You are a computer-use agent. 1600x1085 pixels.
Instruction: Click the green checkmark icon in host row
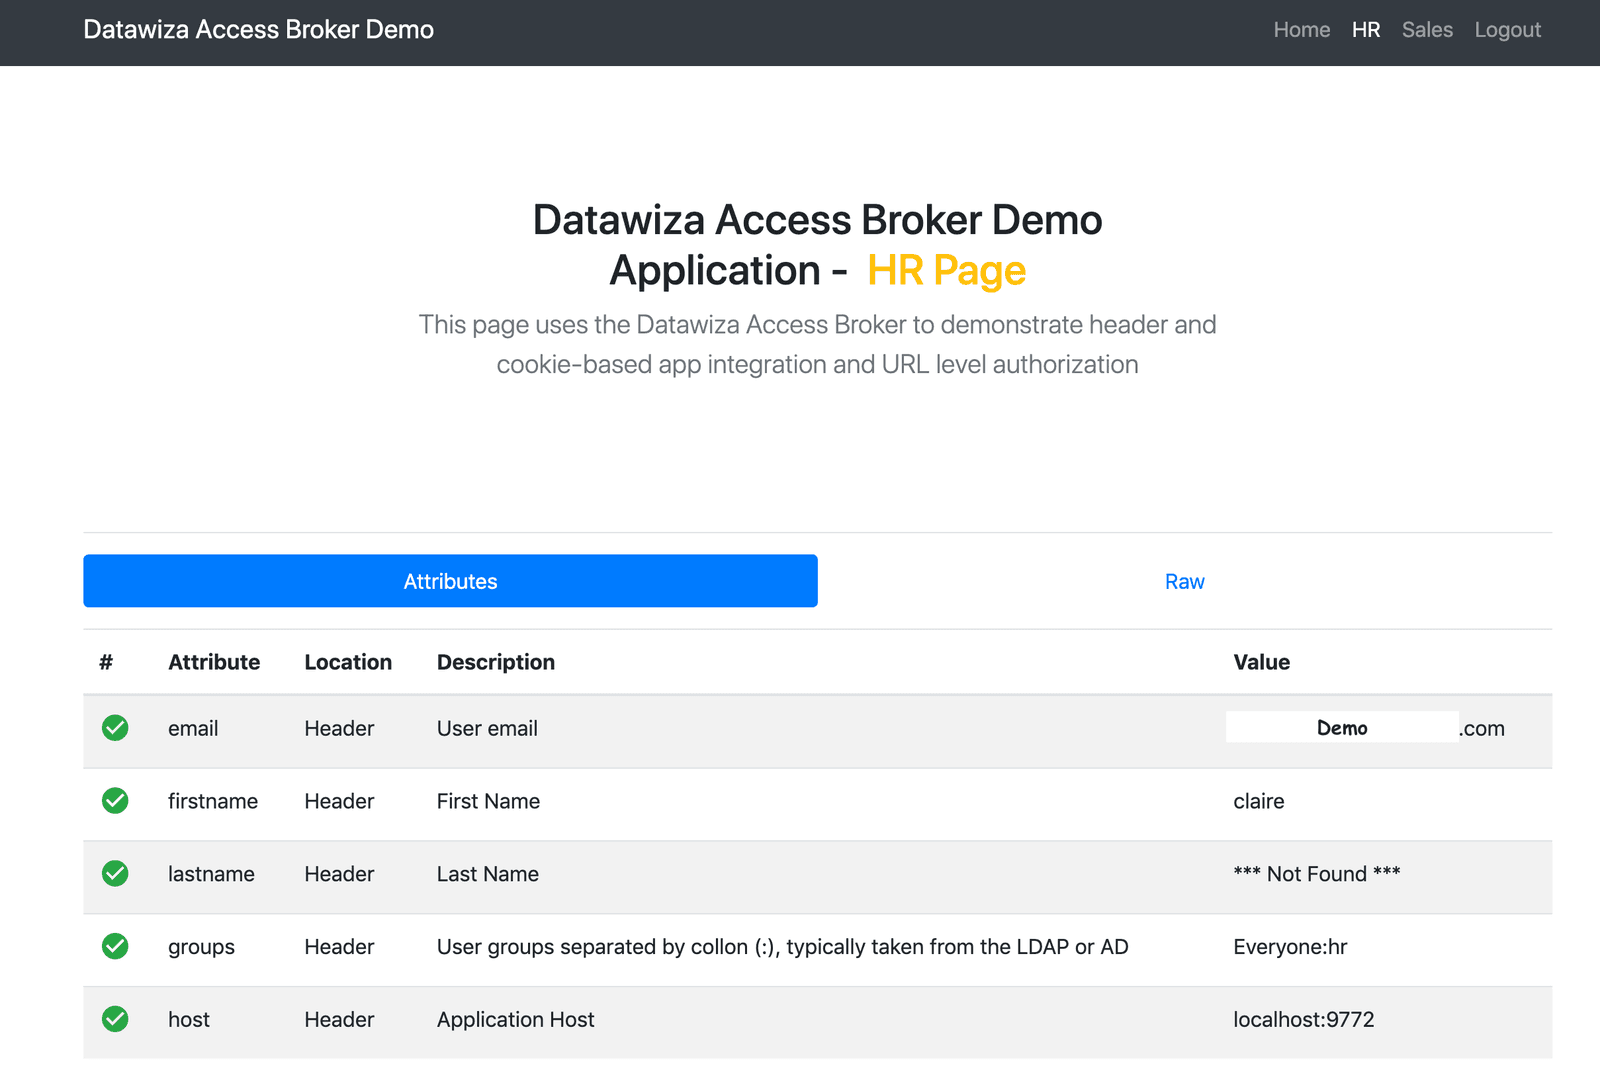(x=115, y=1019)
